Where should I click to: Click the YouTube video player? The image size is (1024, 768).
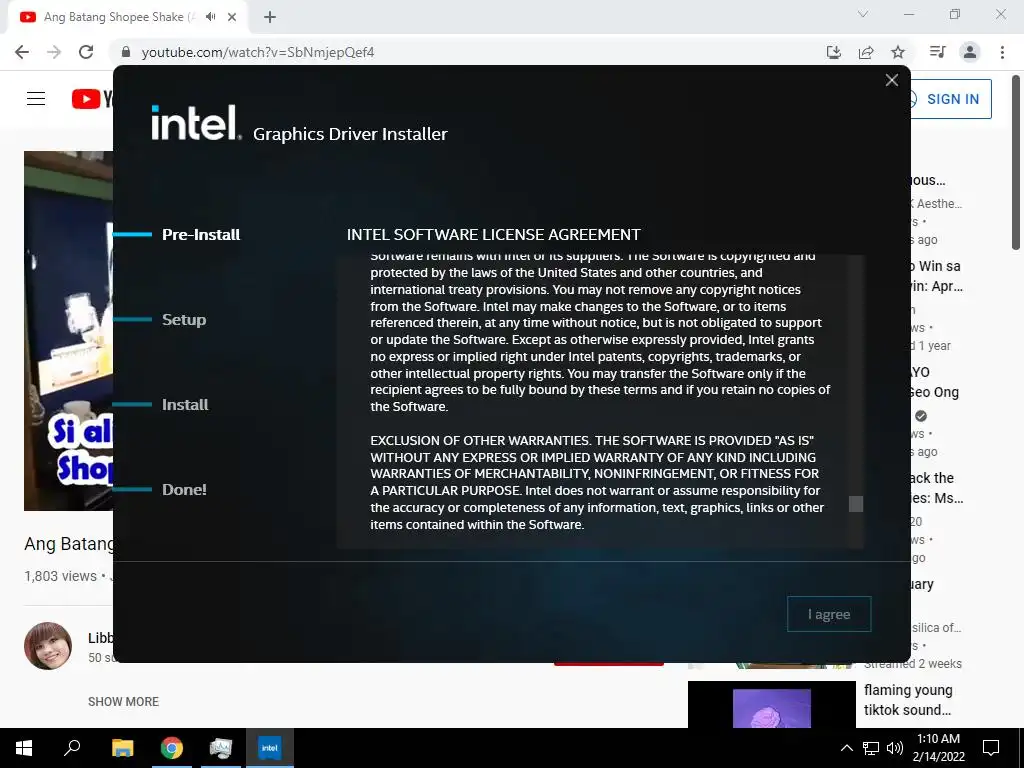pyautogui.click(x=69, y=330)
